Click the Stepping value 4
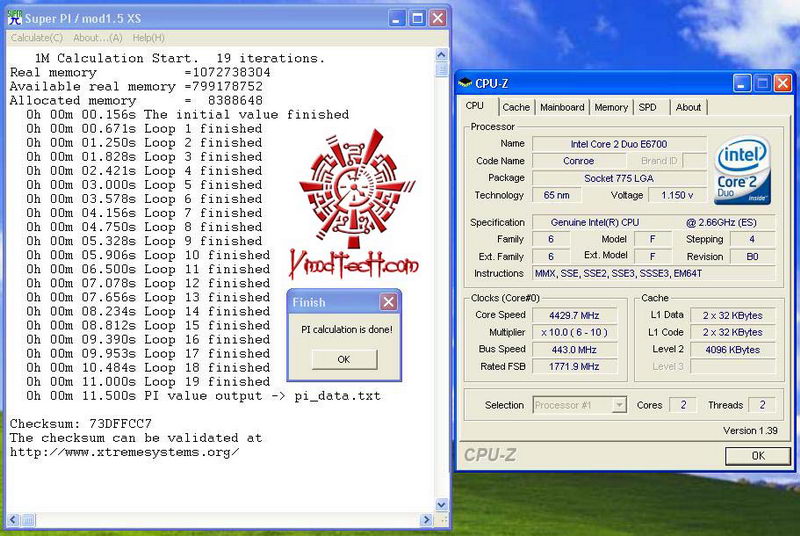Image resolution: width=800 pixels, height=536 pixels. click(x=753, y=239)
